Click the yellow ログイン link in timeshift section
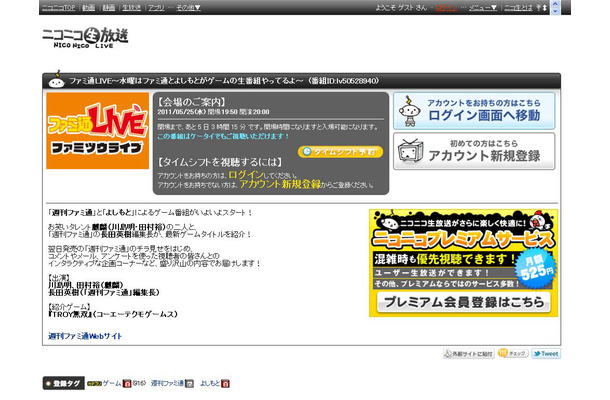This screenshot has height=400, width=610. (246, 175)
